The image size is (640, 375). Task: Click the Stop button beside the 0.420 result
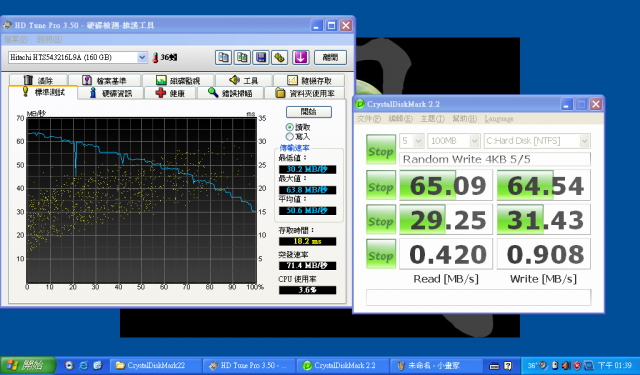pos(381,254)
